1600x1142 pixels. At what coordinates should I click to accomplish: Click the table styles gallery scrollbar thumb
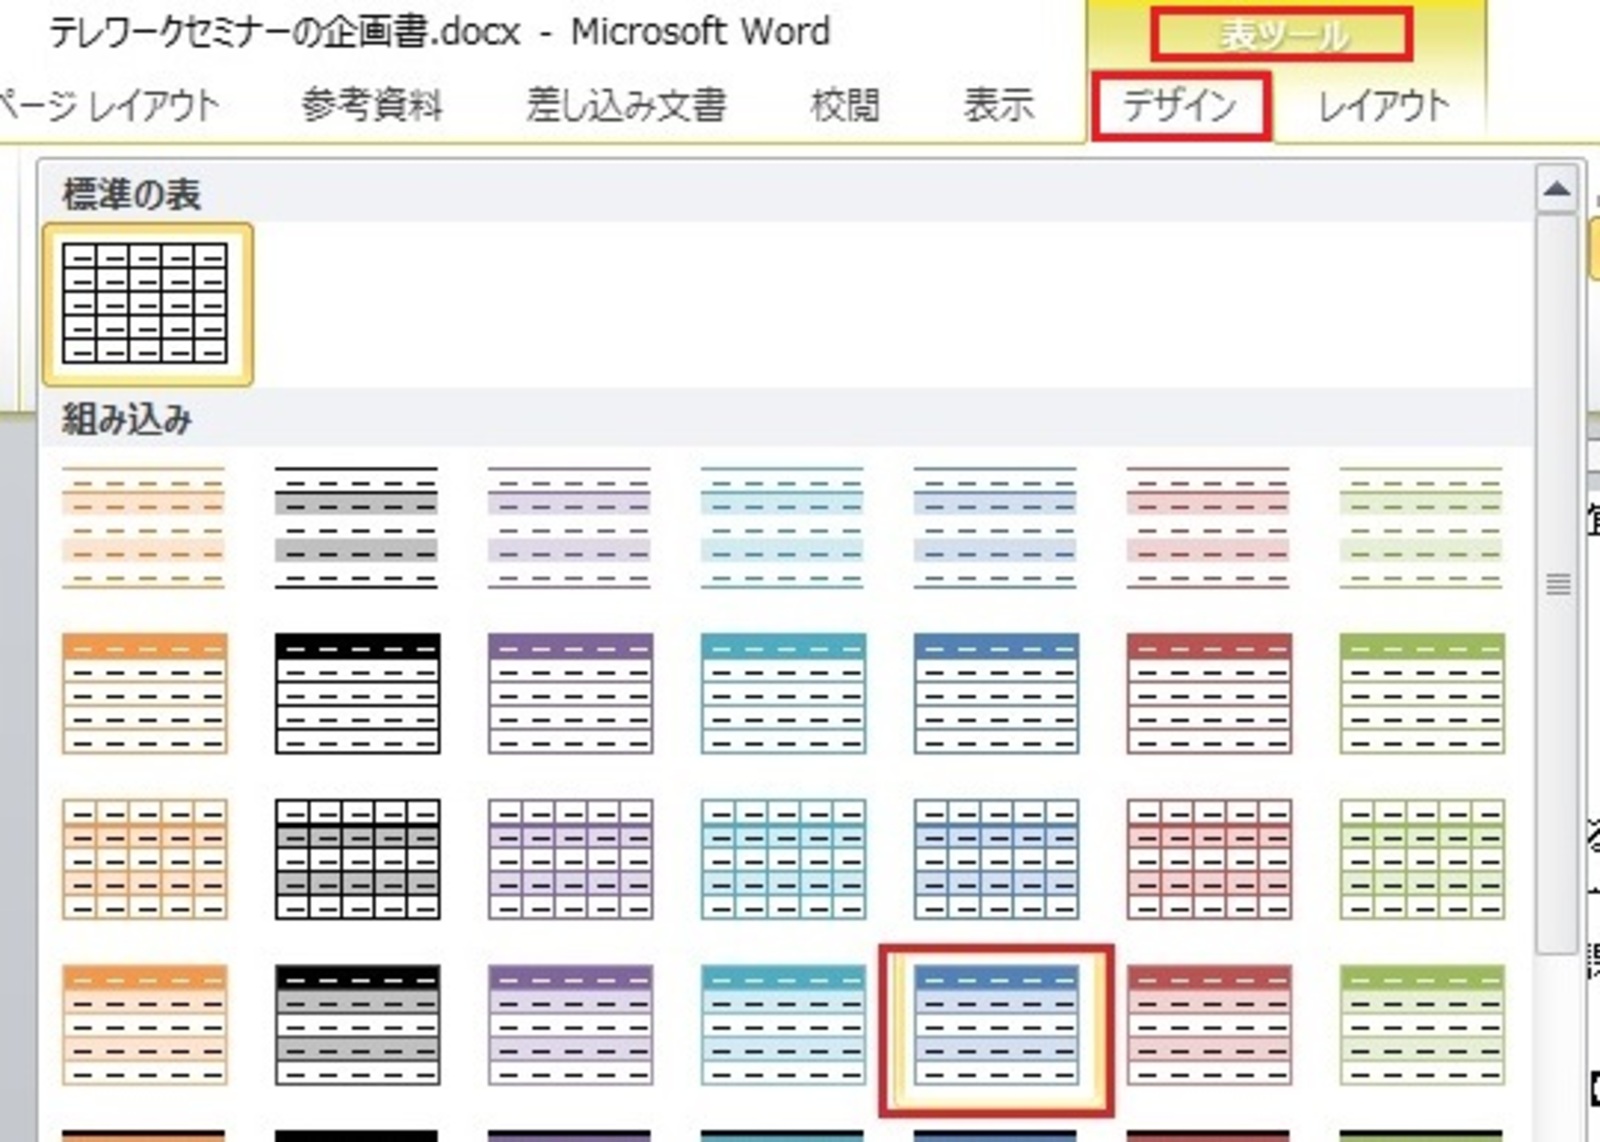[1557, 585]
